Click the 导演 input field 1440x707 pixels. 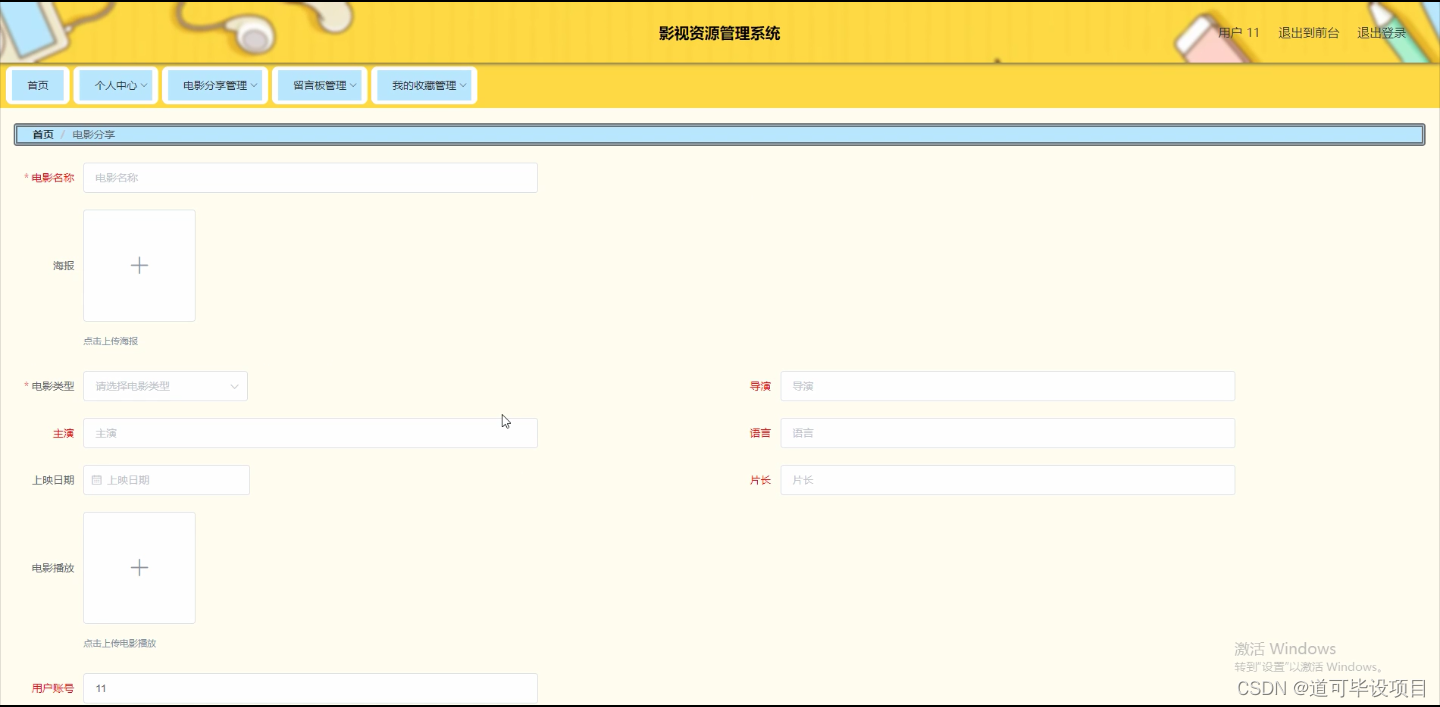coord(1006,386)
